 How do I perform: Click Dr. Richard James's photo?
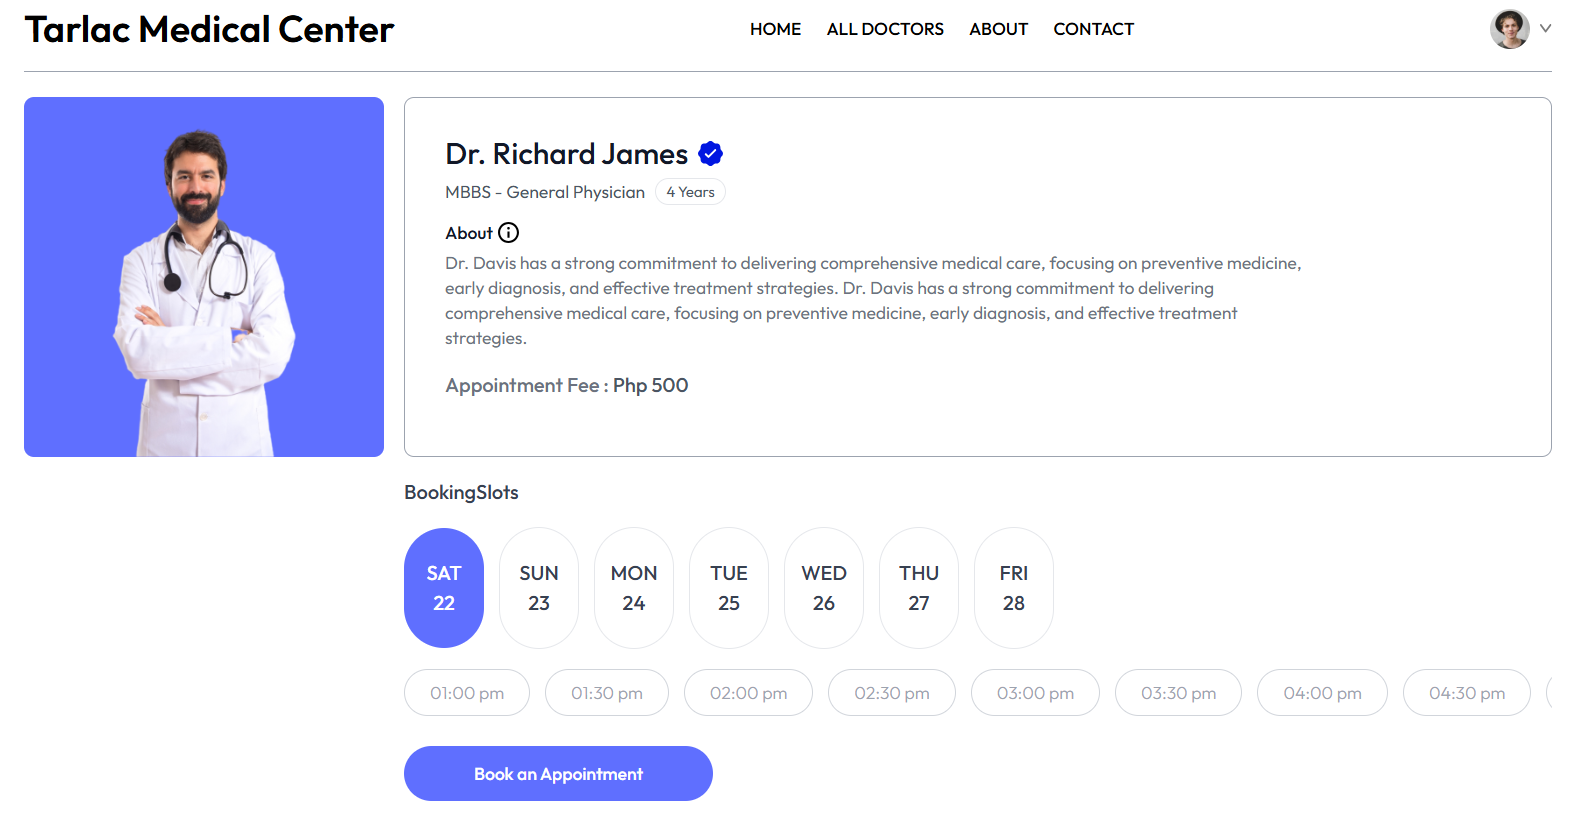[204, 277]
